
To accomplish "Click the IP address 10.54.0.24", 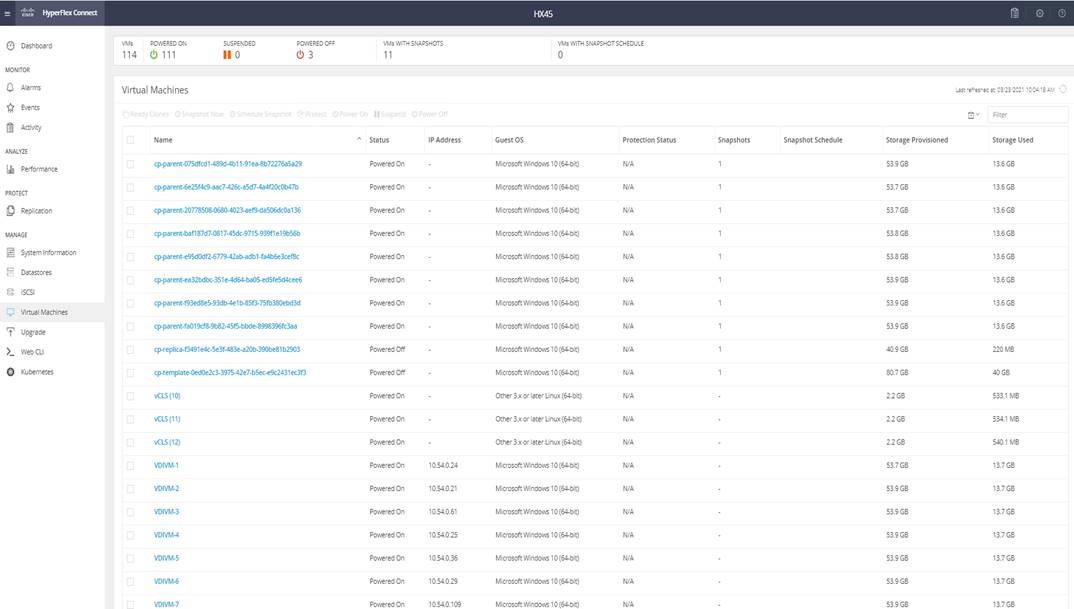I will [443, 466].
